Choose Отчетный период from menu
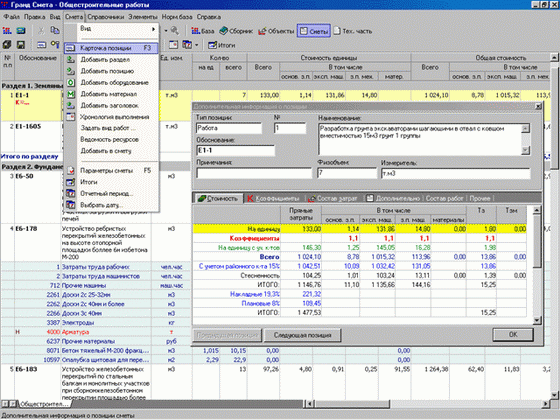 [x=111, y=194]
